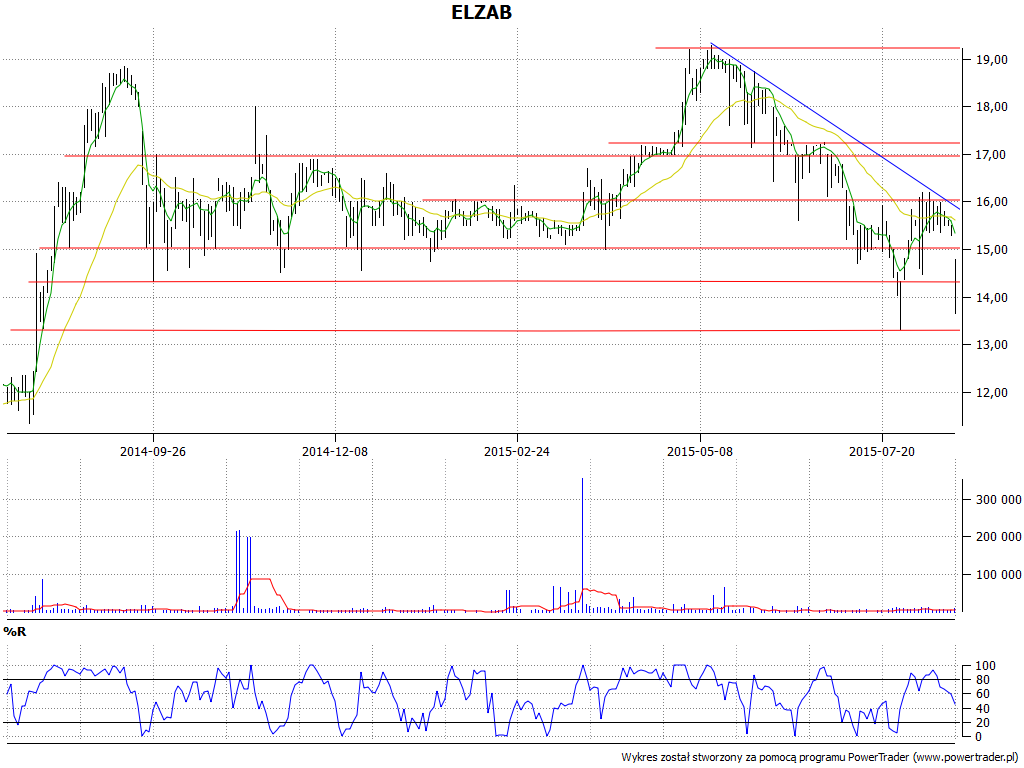Click the 17,00 price axis label
Screen dimensions: 1024x768
[991, 155]
